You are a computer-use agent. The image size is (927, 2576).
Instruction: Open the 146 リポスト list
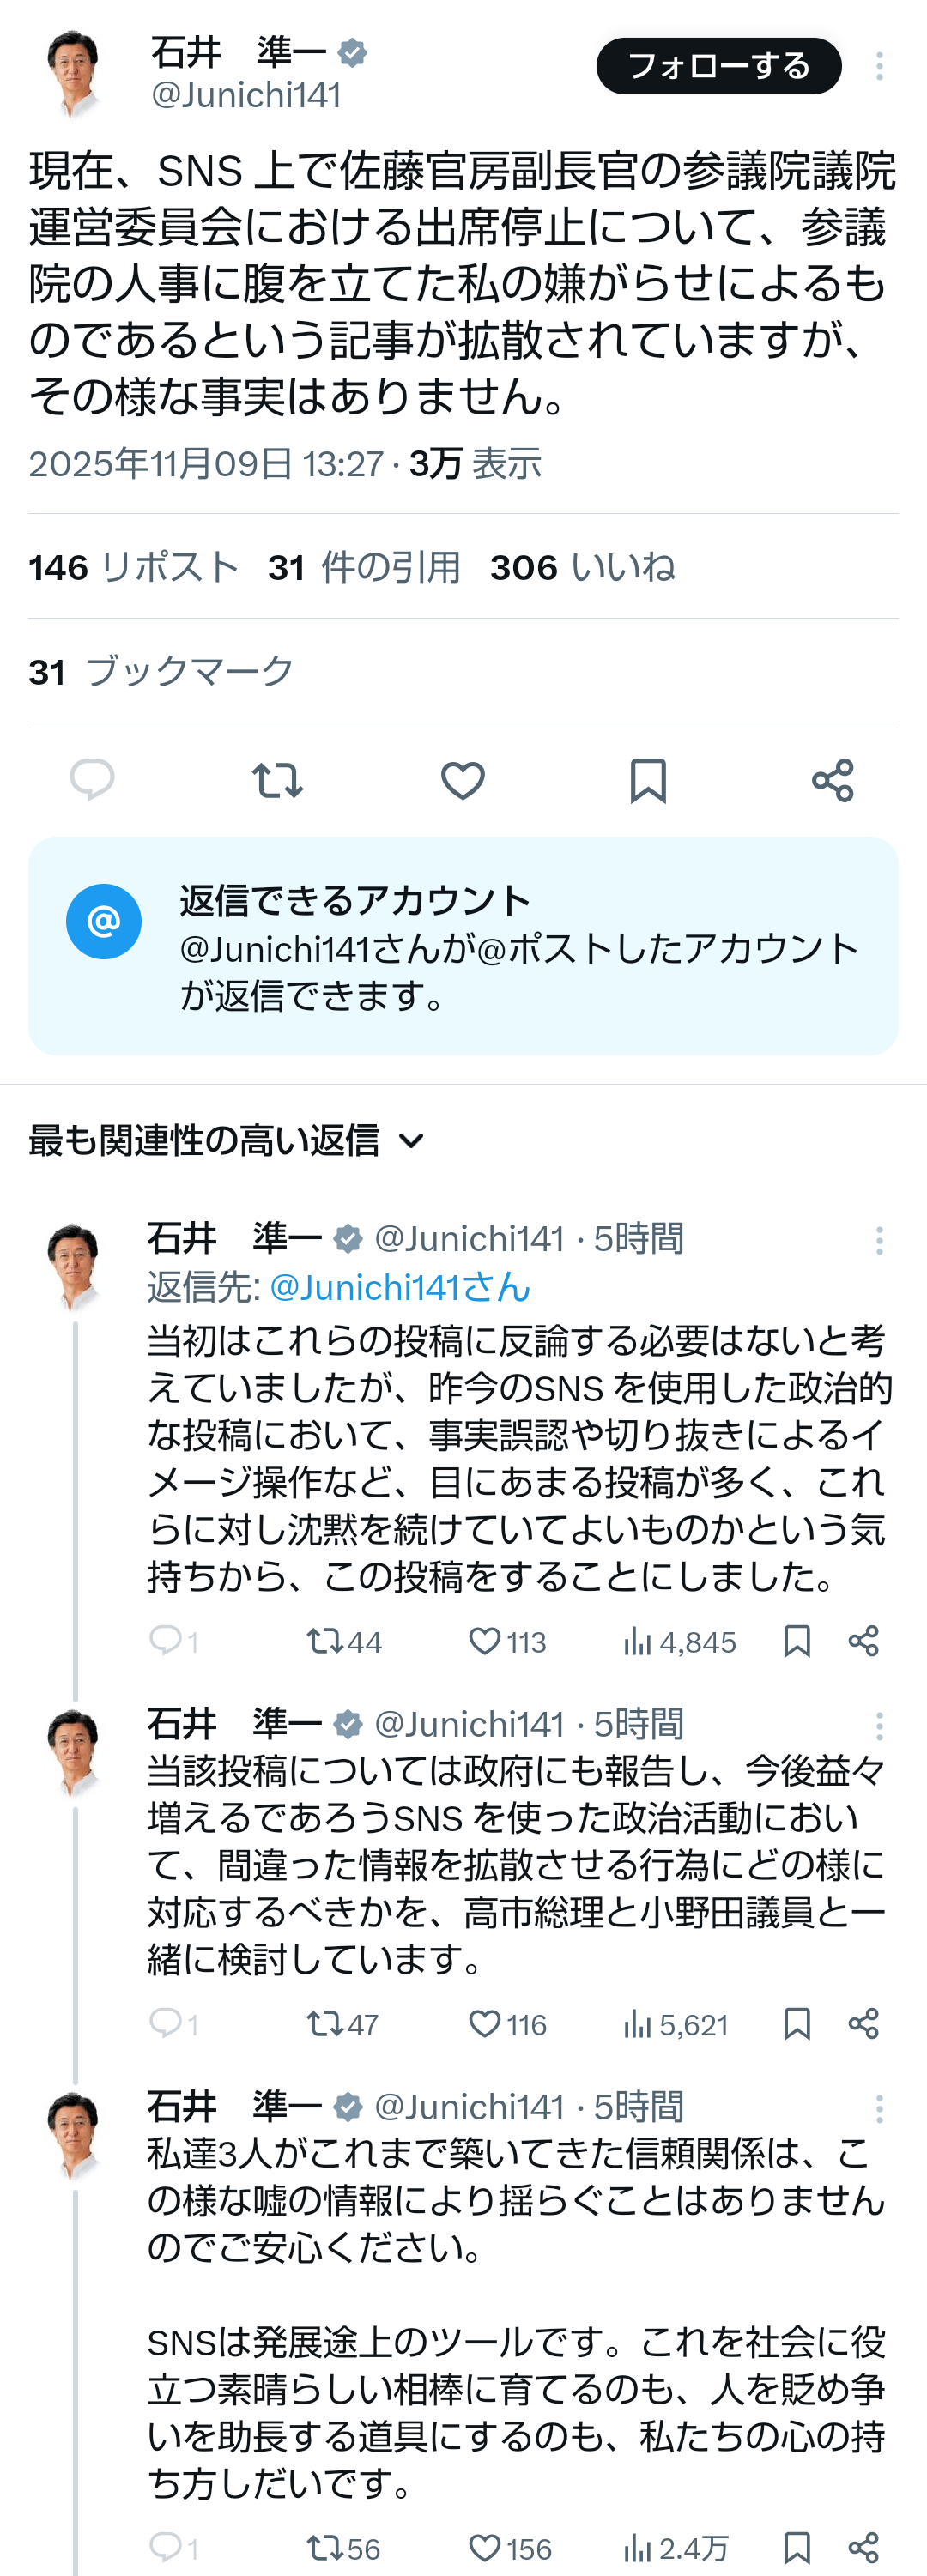(134, 567)
